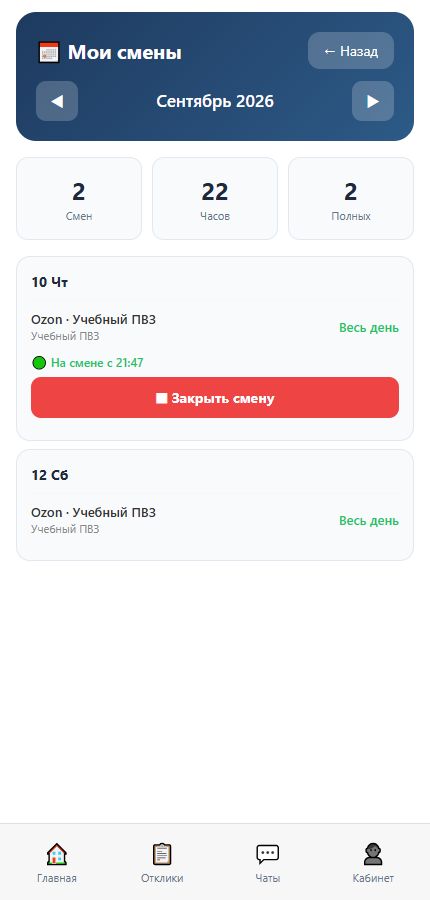Go to previous month with left arrow
This screenshot has height=900, width=430.
coord(57,101)
